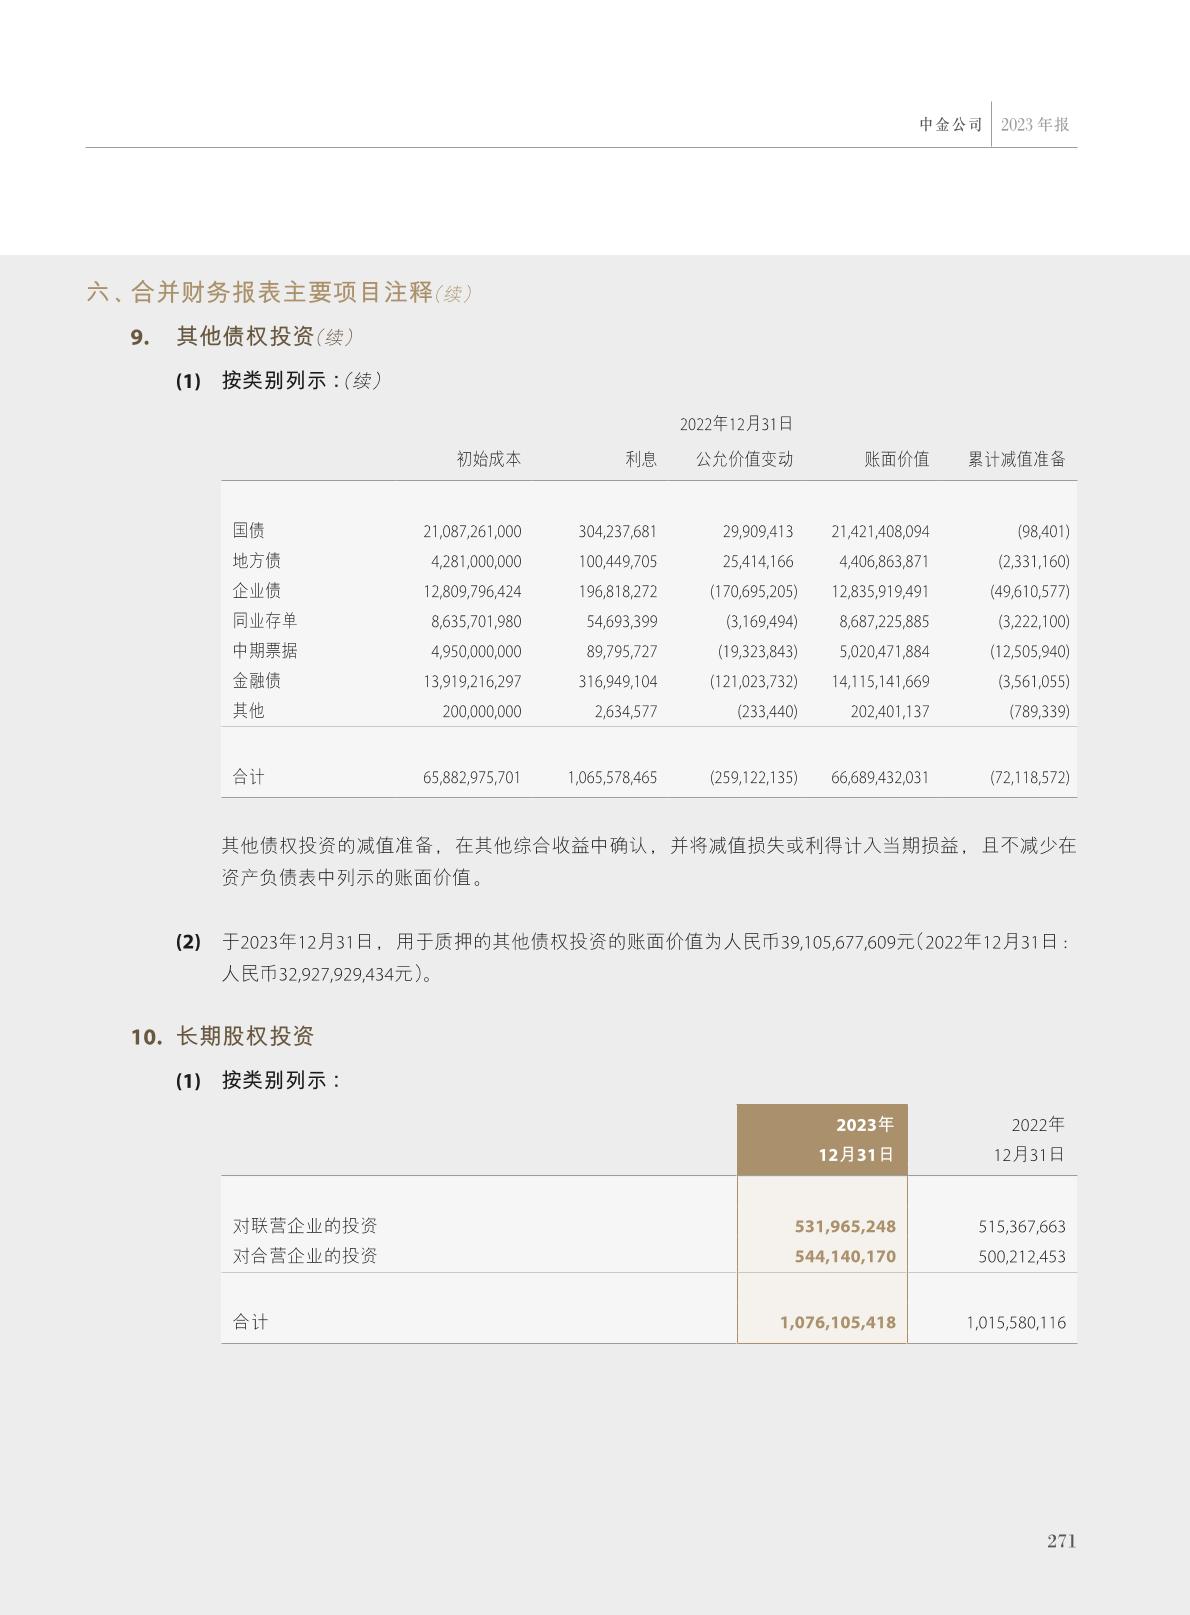1190x1615 pixels.
Task: Click the 对联营企业的投资 row label
Action: 305,1226
